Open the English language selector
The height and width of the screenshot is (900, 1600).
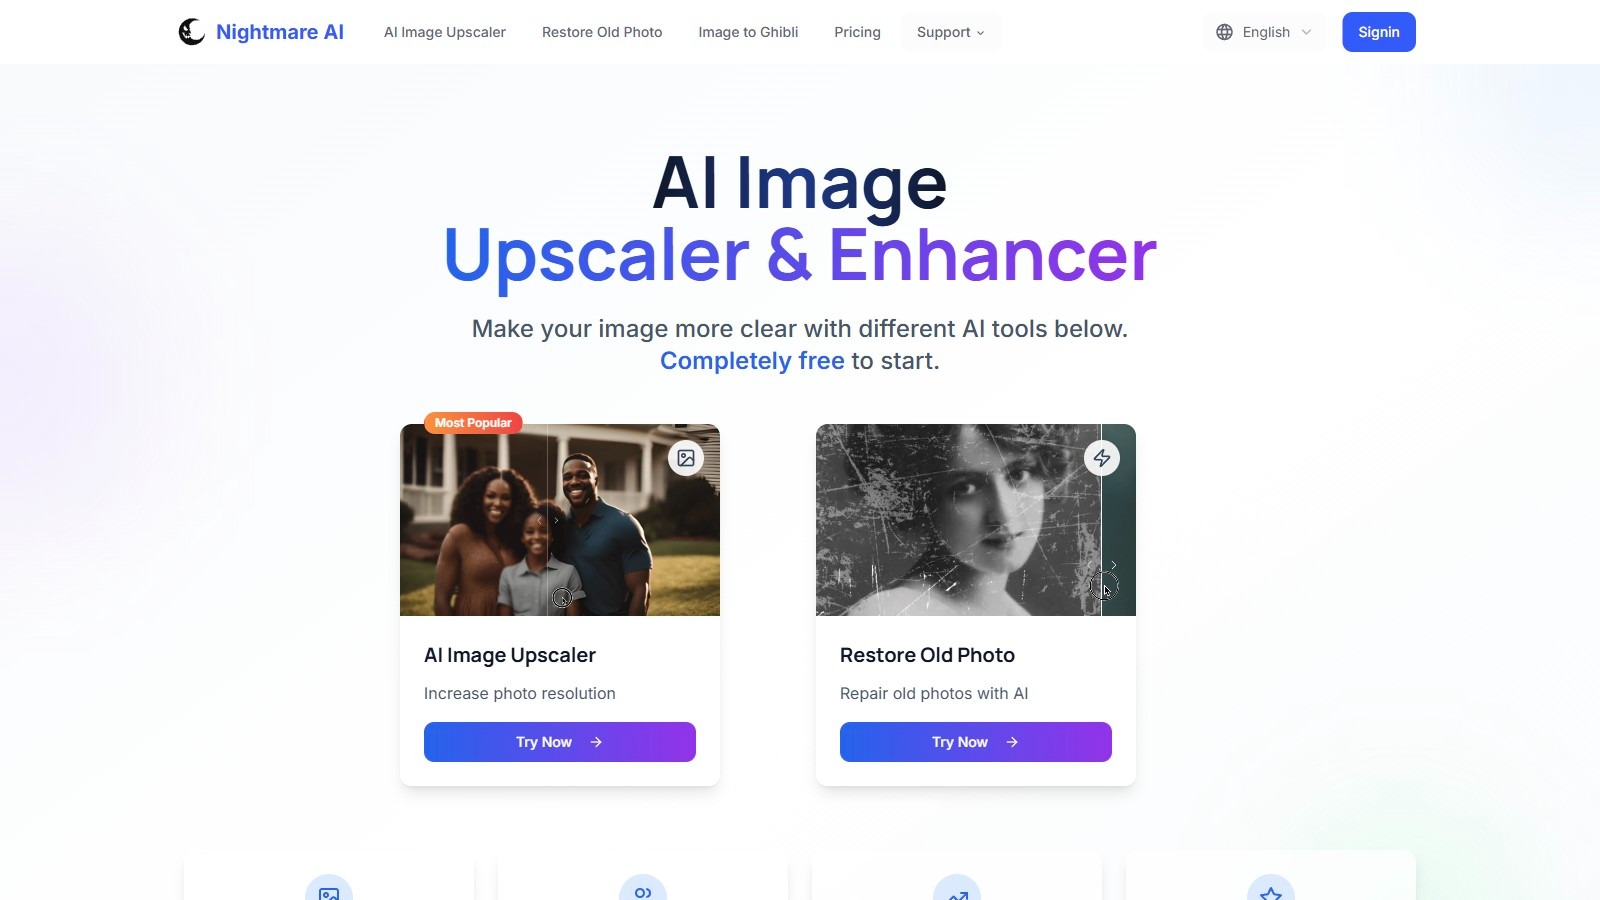click(1265, 32)
